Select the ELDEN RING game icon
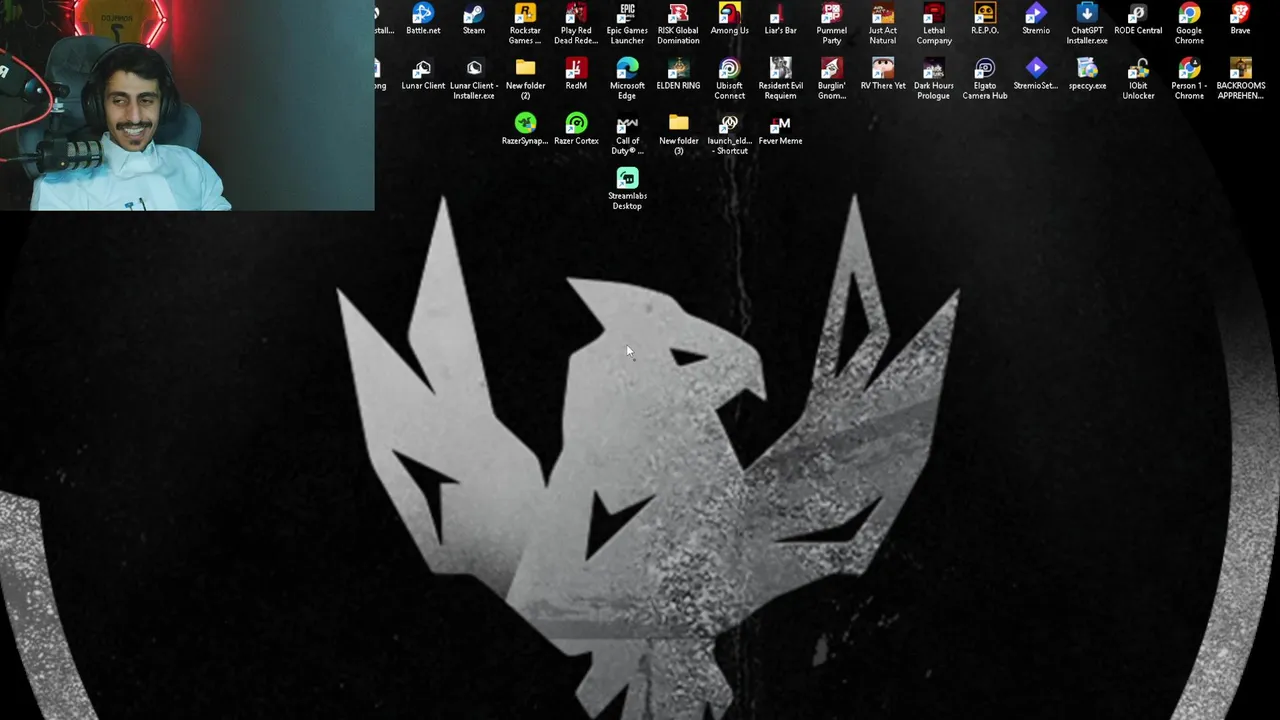 678,74
